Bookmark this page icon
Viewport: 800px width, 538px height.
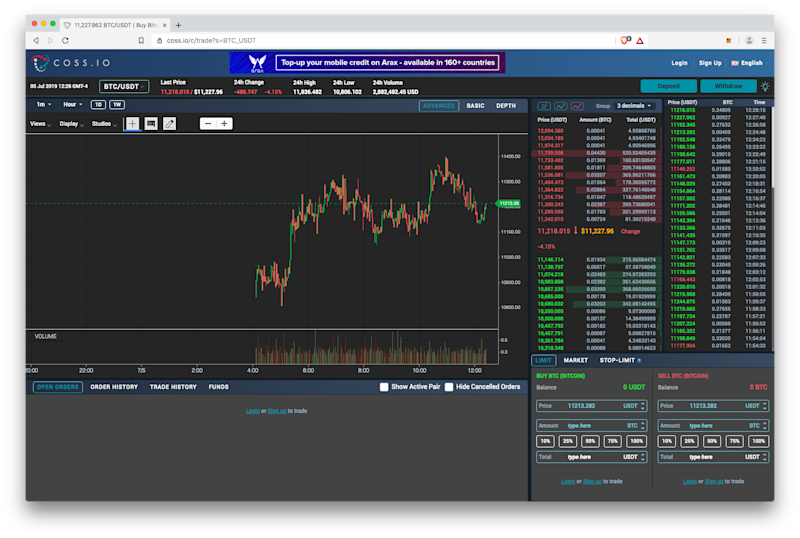coord(141,40)
